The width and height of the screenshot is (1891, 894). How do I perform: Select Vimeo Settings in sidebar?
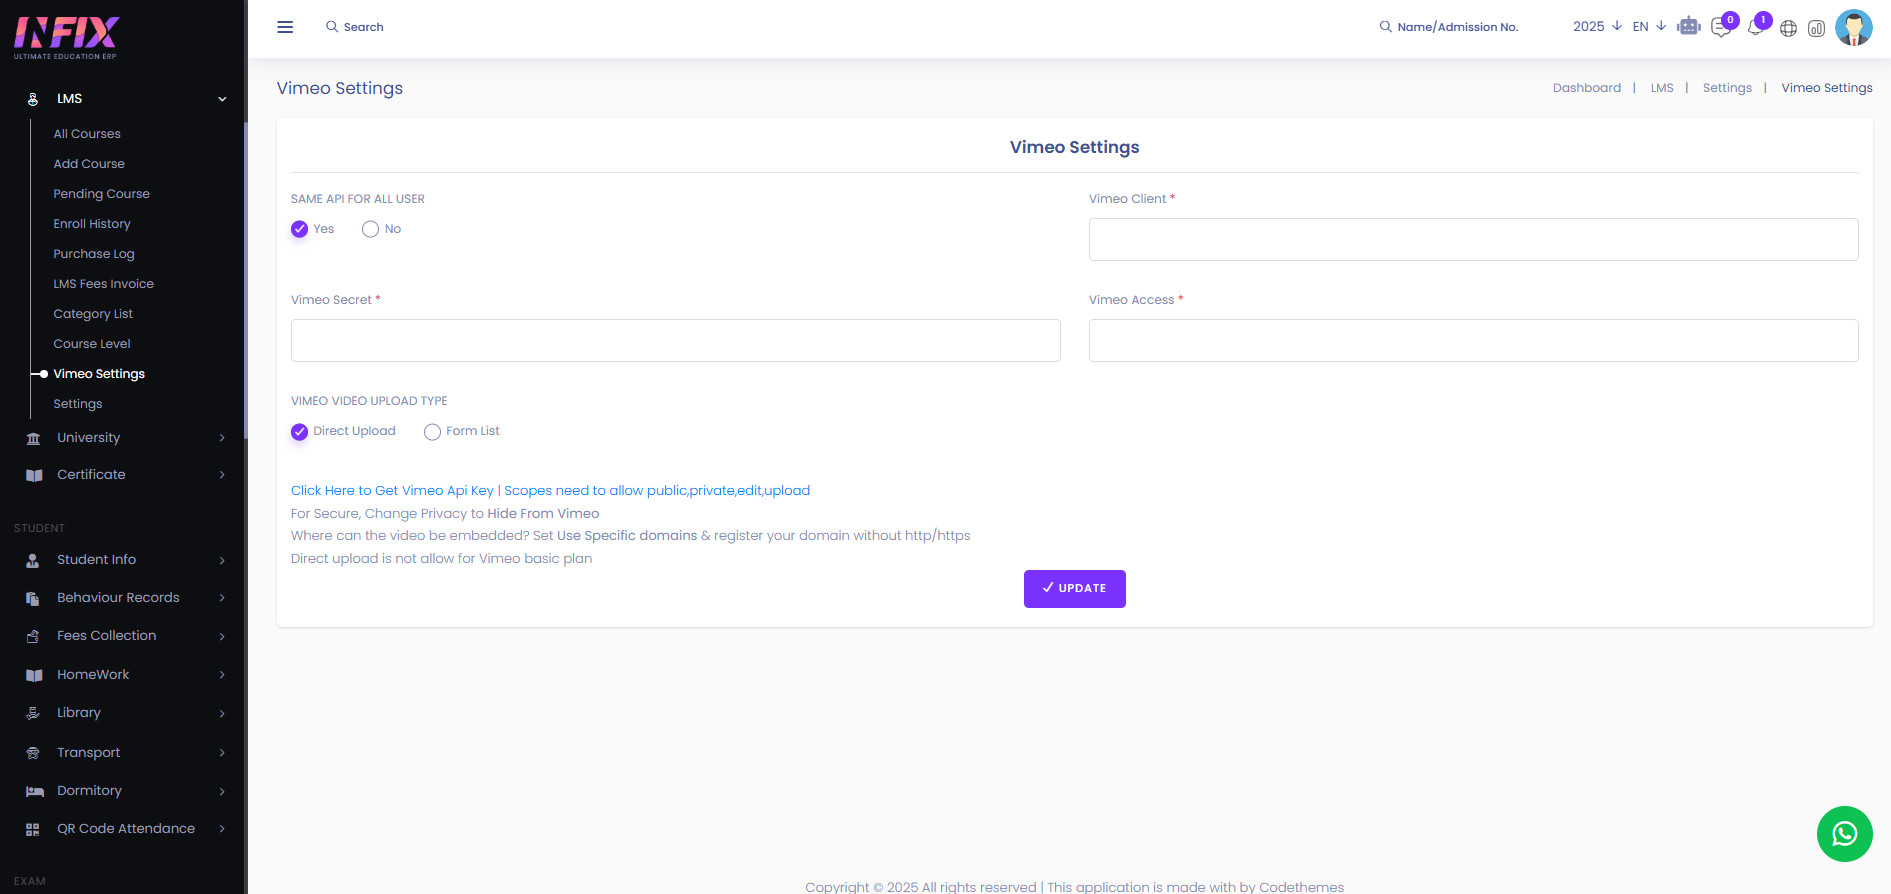point(99,374)
